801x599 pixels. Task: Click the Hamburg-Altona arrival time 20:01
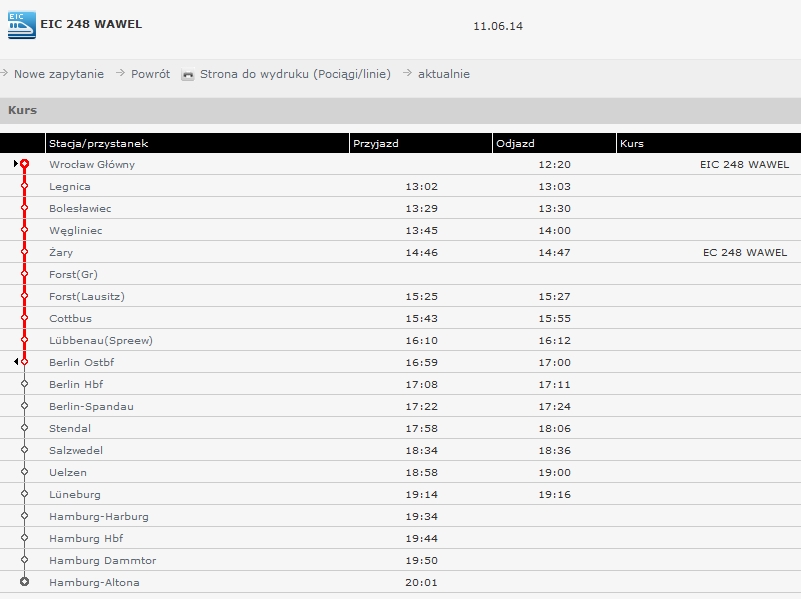(421, 582)
